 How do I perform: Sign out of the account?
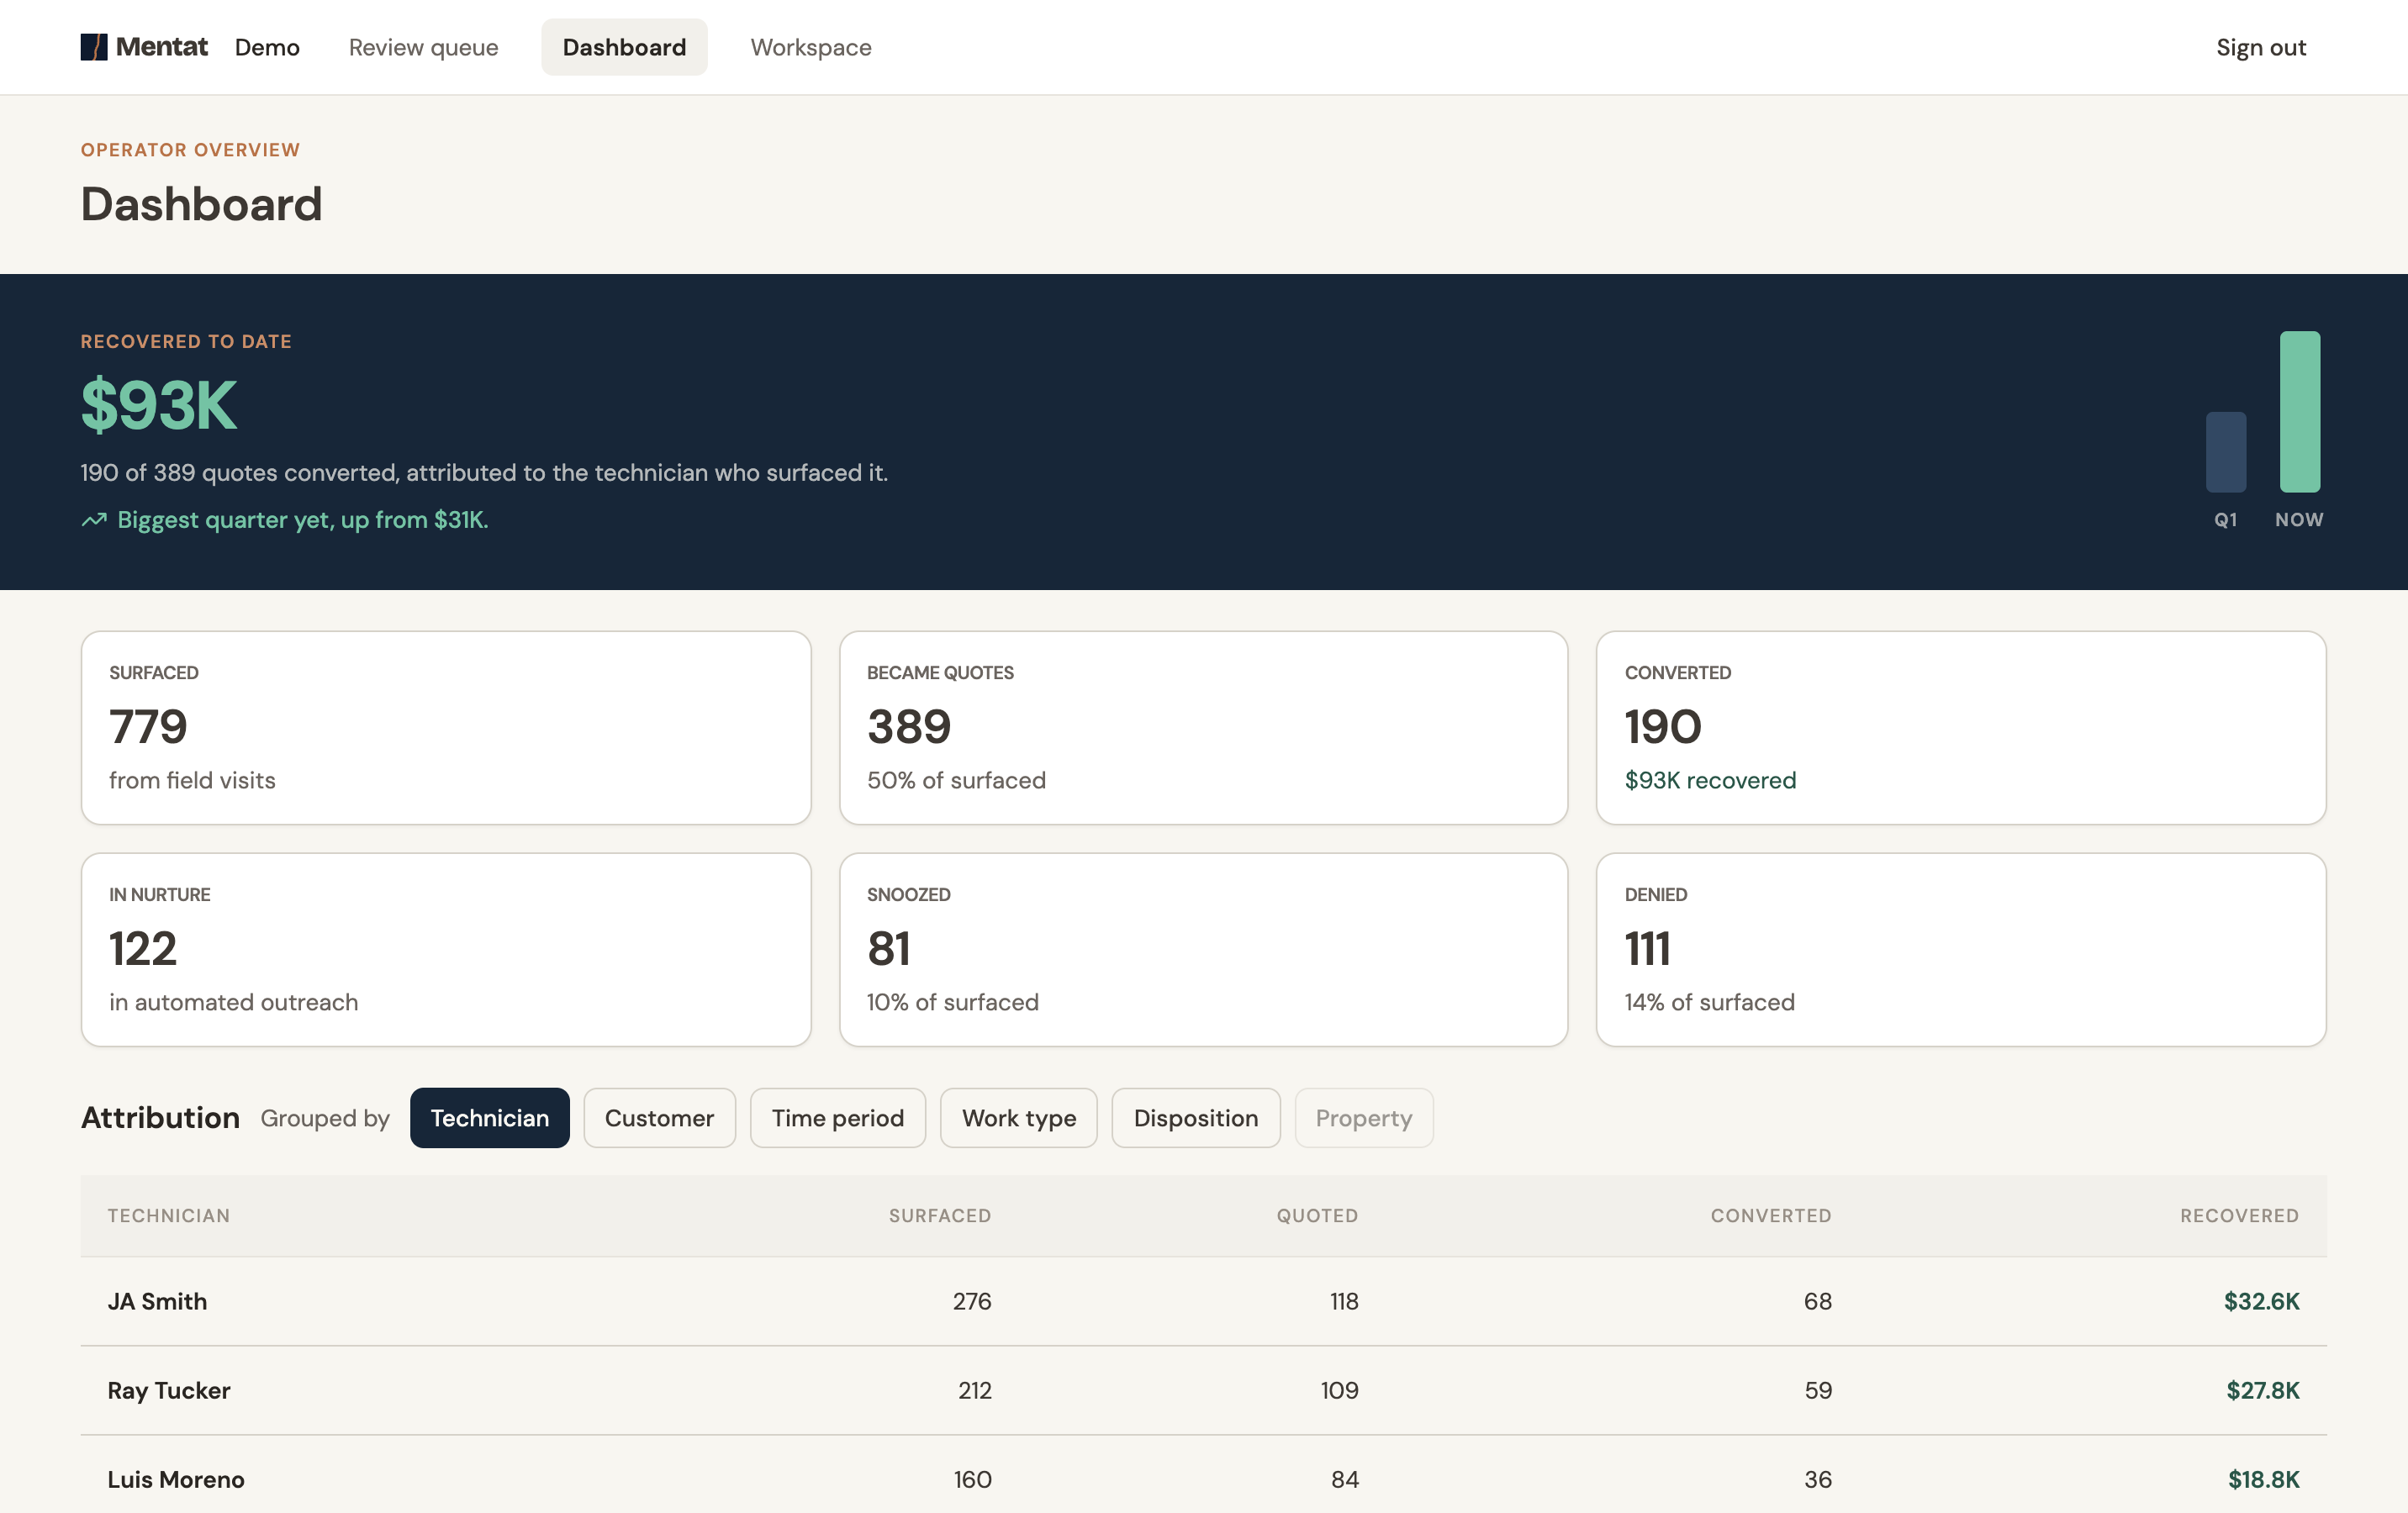(x=2261, y=47)
